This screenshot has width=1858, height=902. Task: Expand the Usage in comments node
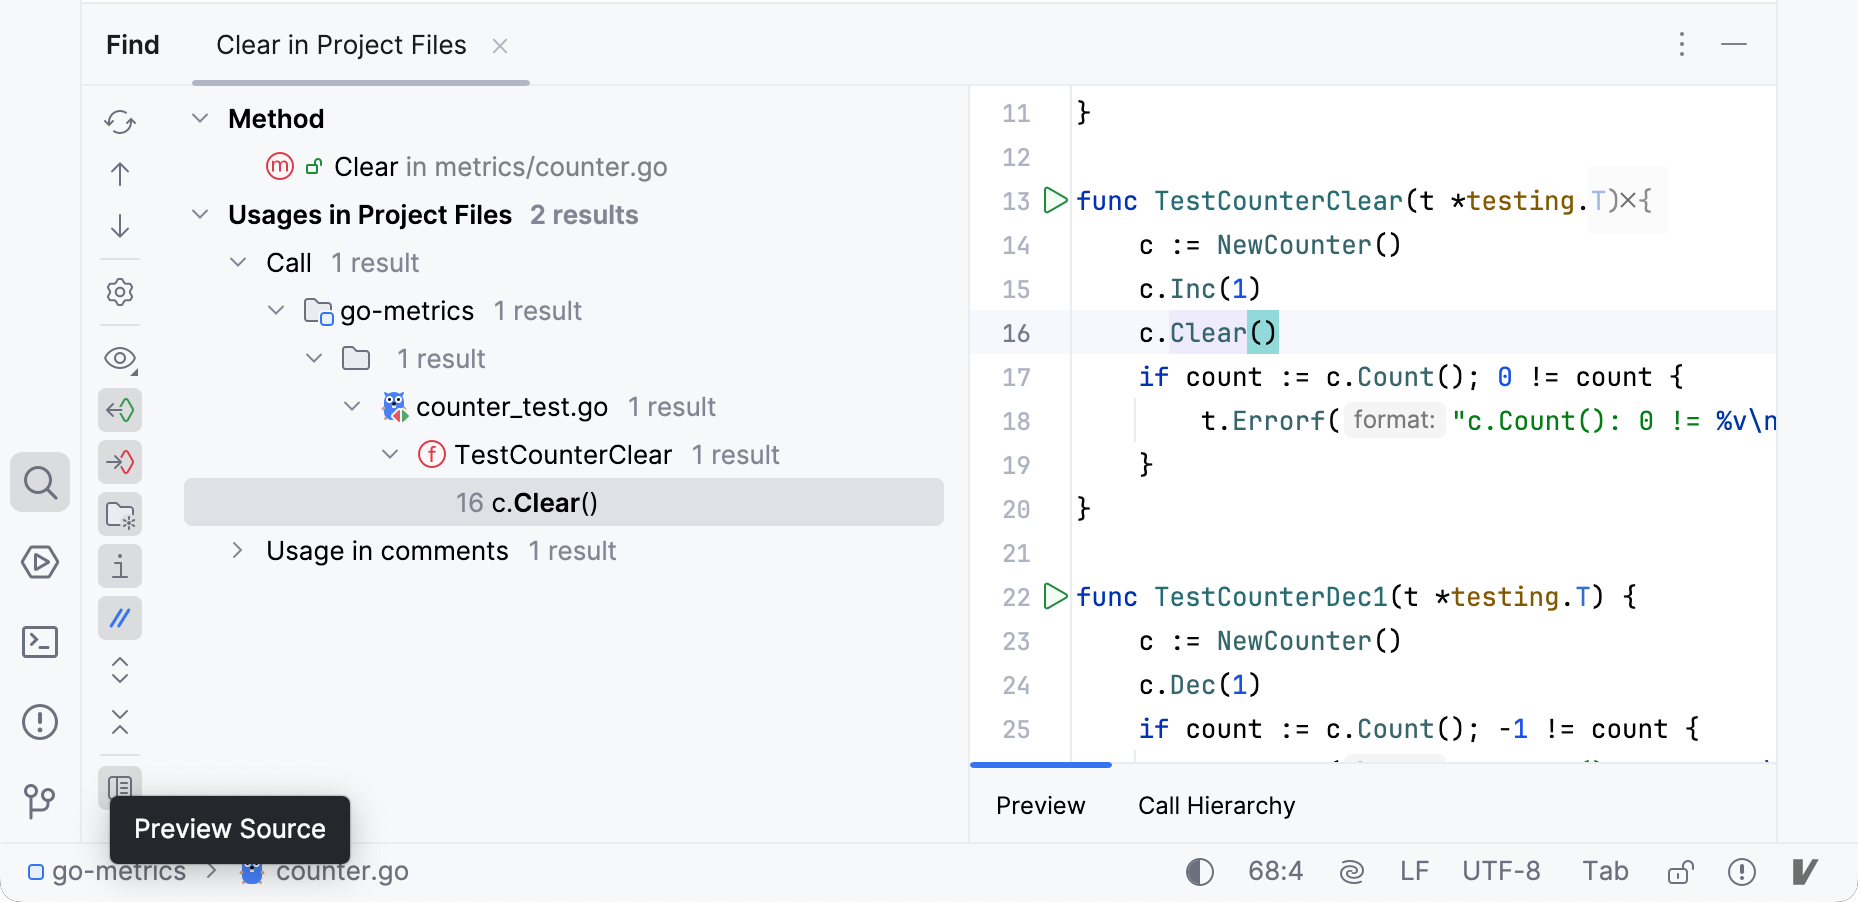(238, 550)
